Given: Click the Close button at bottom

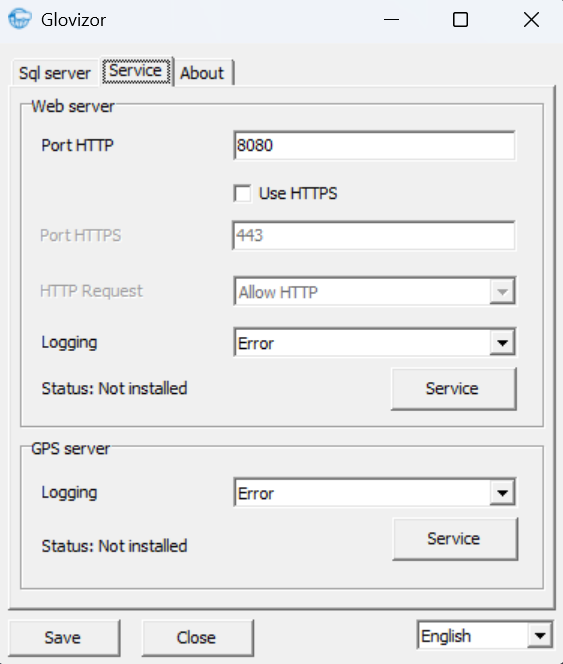Looking at the screenshot, I should pyautogui.click(x=197, y=638).
